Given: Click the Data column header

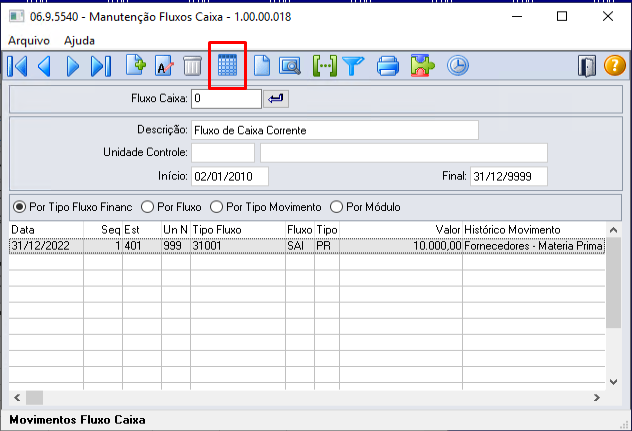Looking at the screenshot, I should 46,230.
